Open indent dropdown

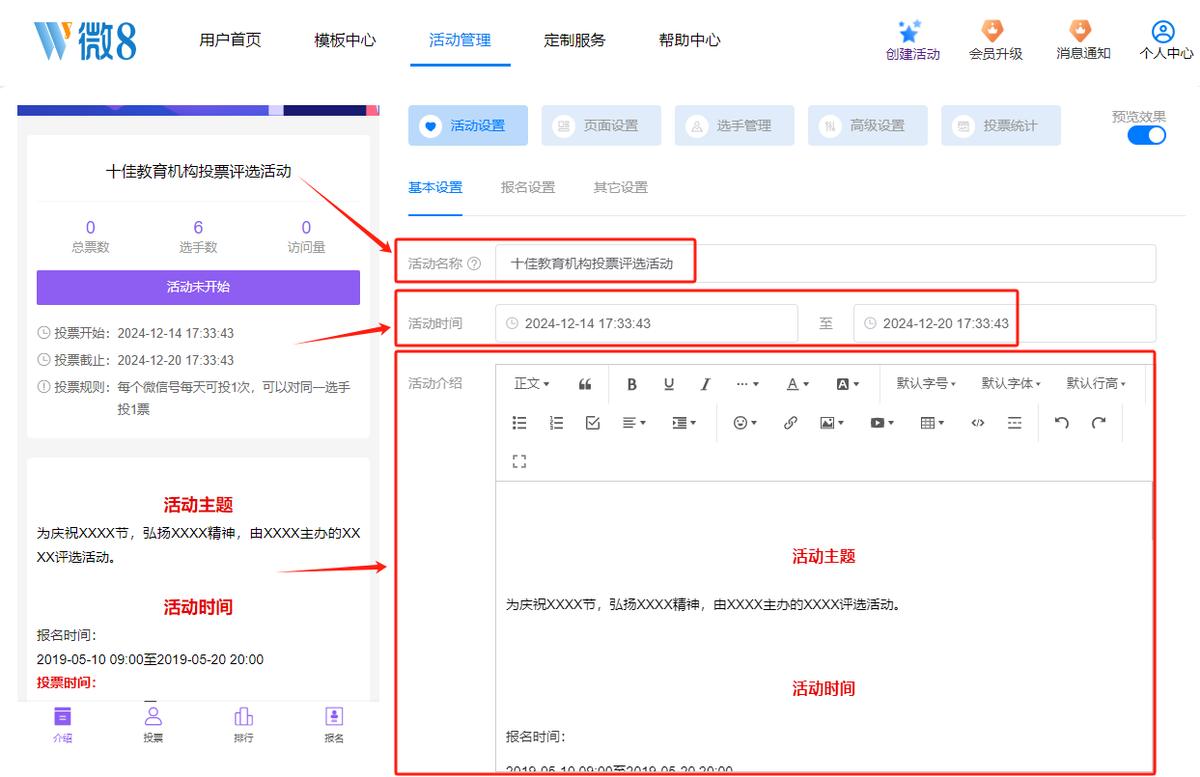(x=684, y=423)
